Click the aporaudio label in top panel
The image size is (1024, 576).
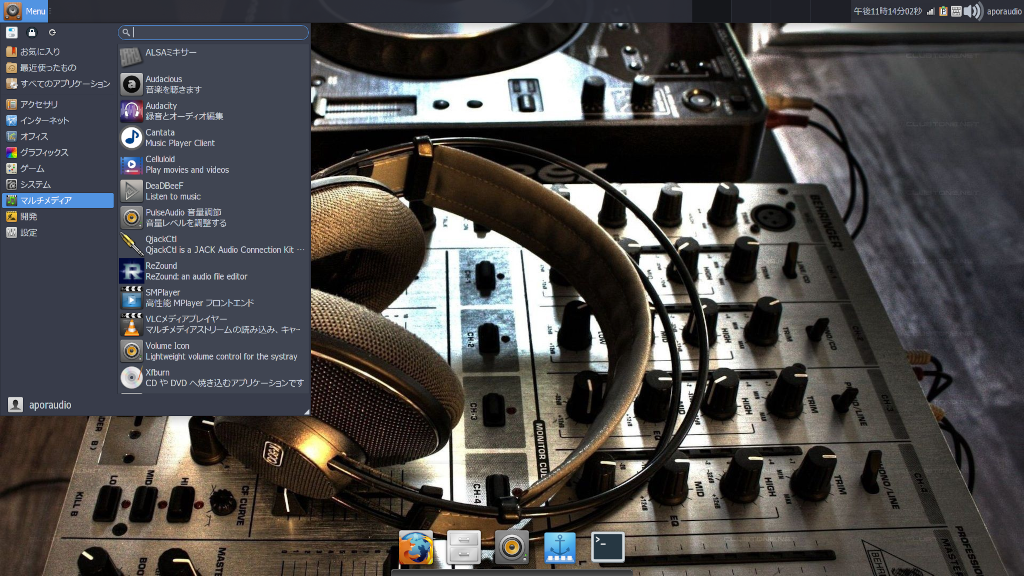(x=1004, y=11)
